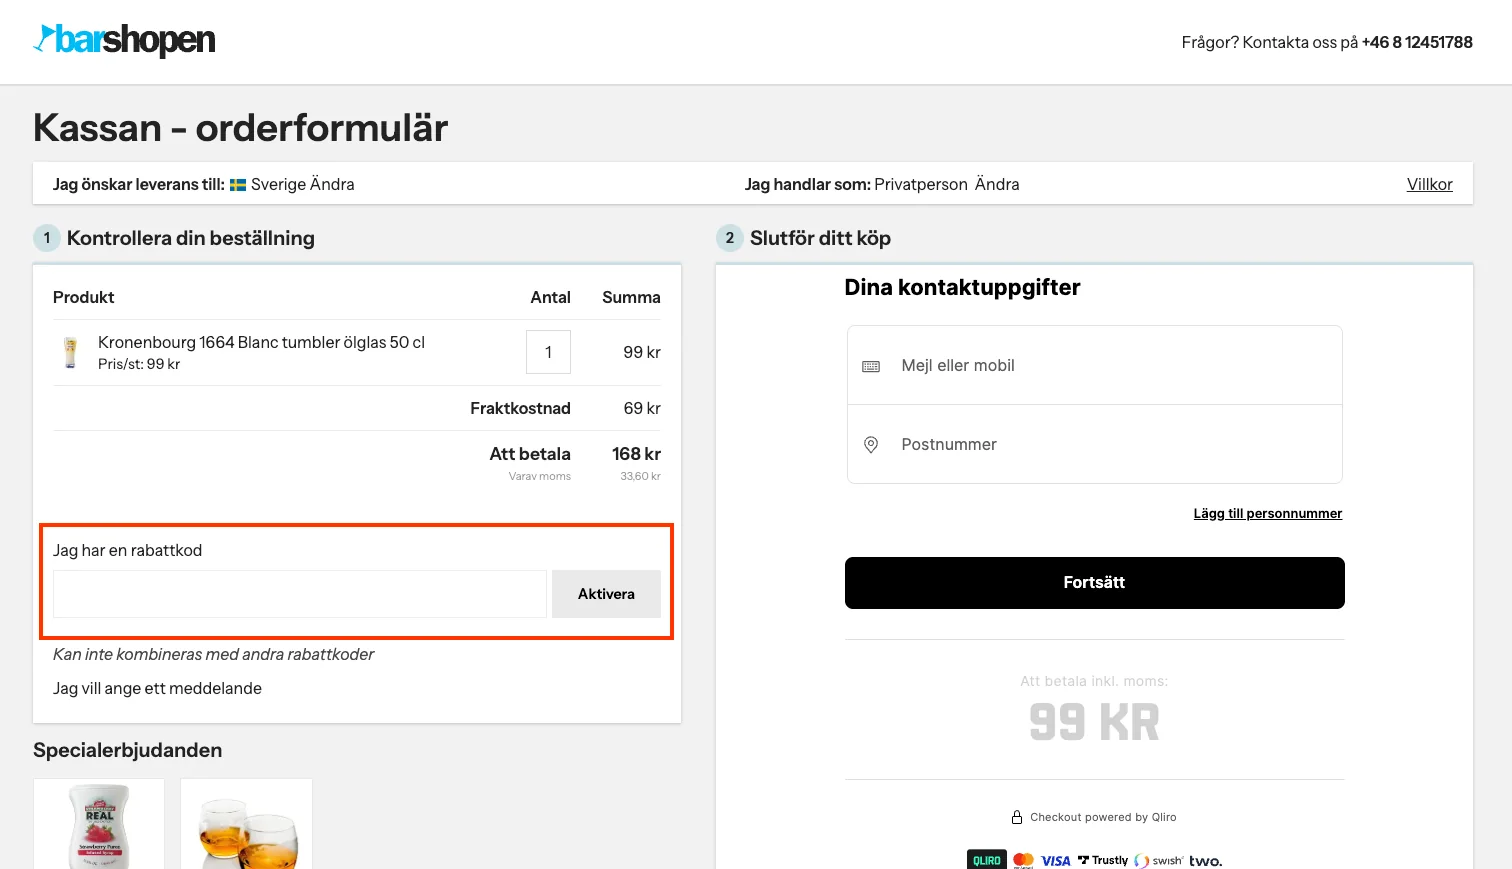The width and height of the screenshot is (1512, 869).
Task: Click the Specialerbjudanden heading
Action: pyautogui.click(x=127, y=750)
